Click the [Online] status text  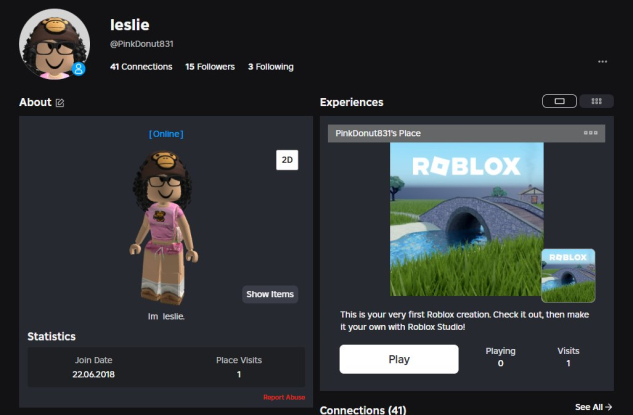pyautogui.click(x=166, y=134)
